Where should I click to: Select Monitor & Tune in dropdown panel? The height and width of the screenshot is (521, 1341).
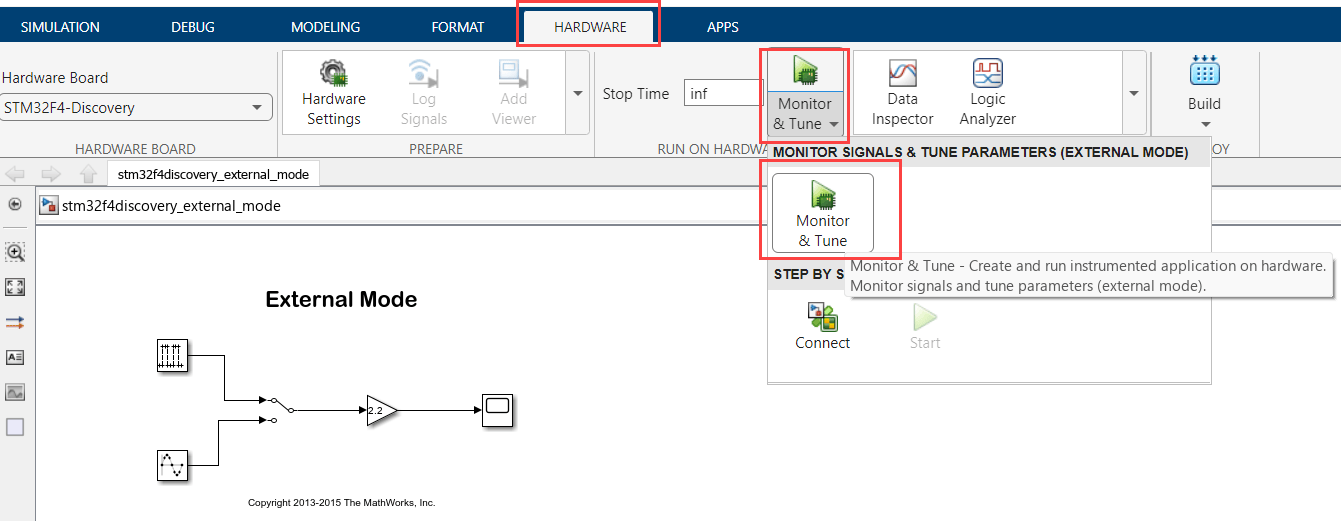822,213
